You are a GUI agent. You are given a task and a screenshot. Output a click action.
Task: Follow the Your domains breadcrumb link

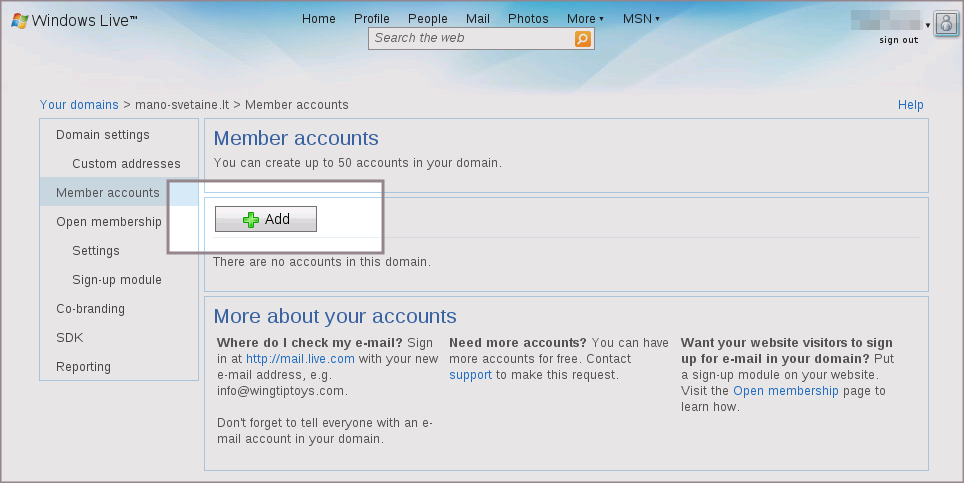pyautogui.click(x=79, y=105)
